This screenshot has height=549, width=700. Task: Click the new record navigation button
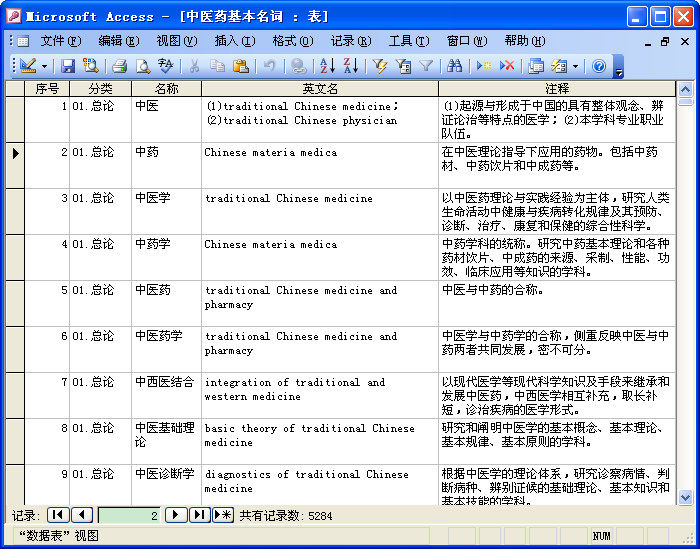223,515
